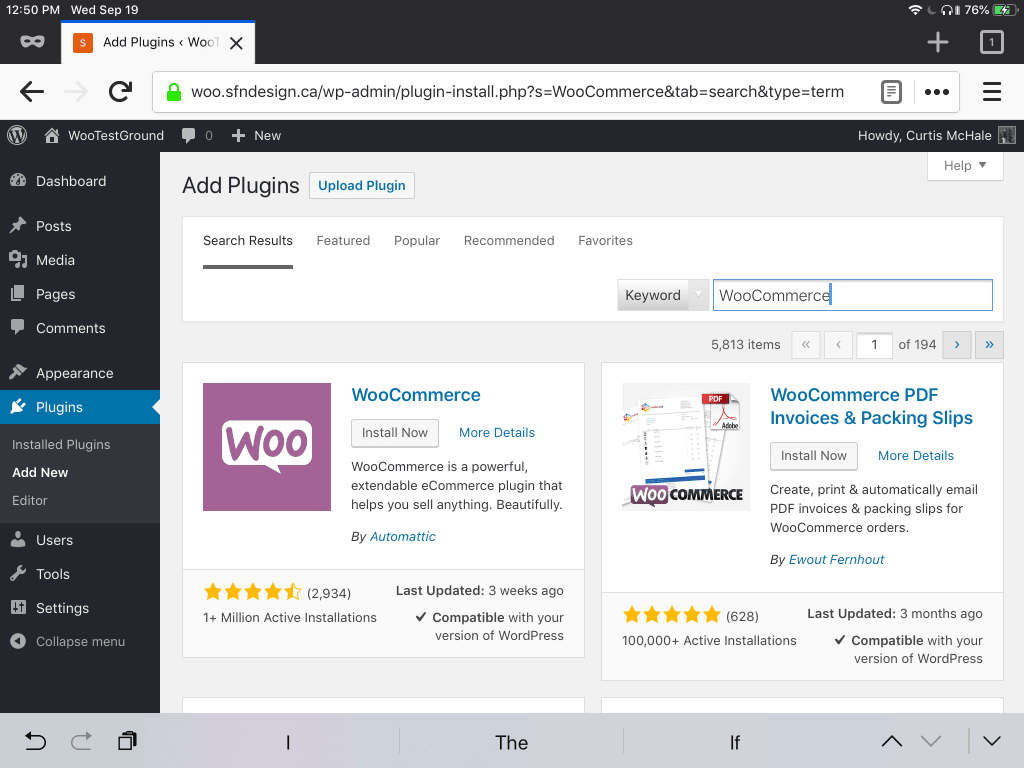
Task: Click the browser address bar URL
Action: [517, 92]
